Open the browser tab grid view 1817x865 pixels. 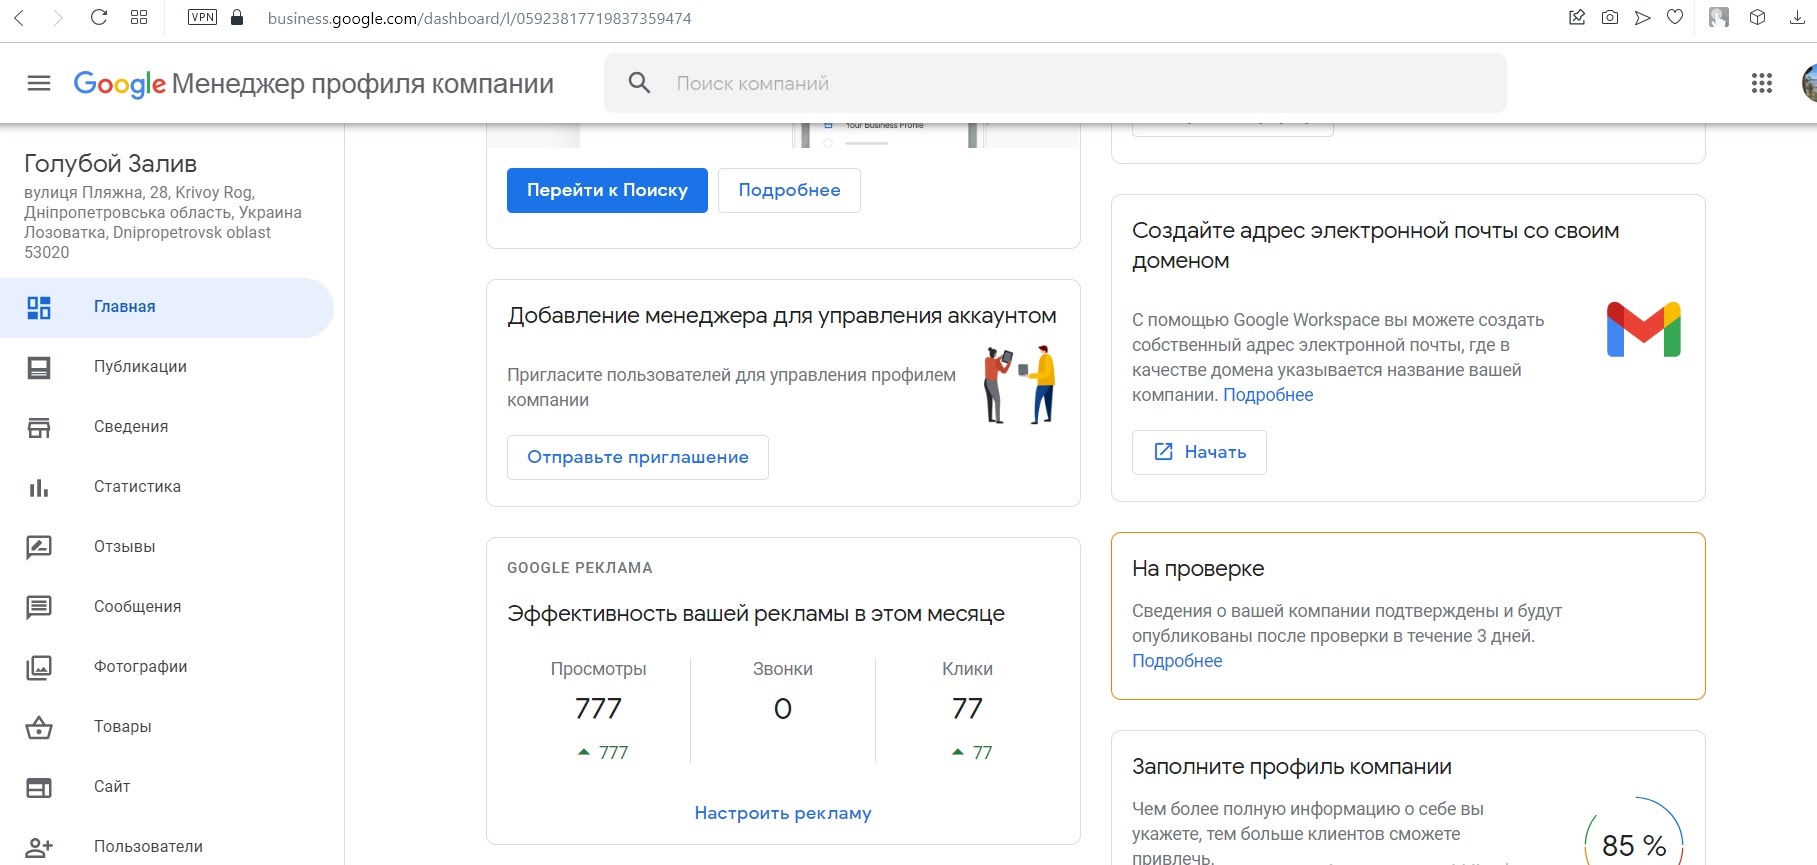tap(139, 17)
